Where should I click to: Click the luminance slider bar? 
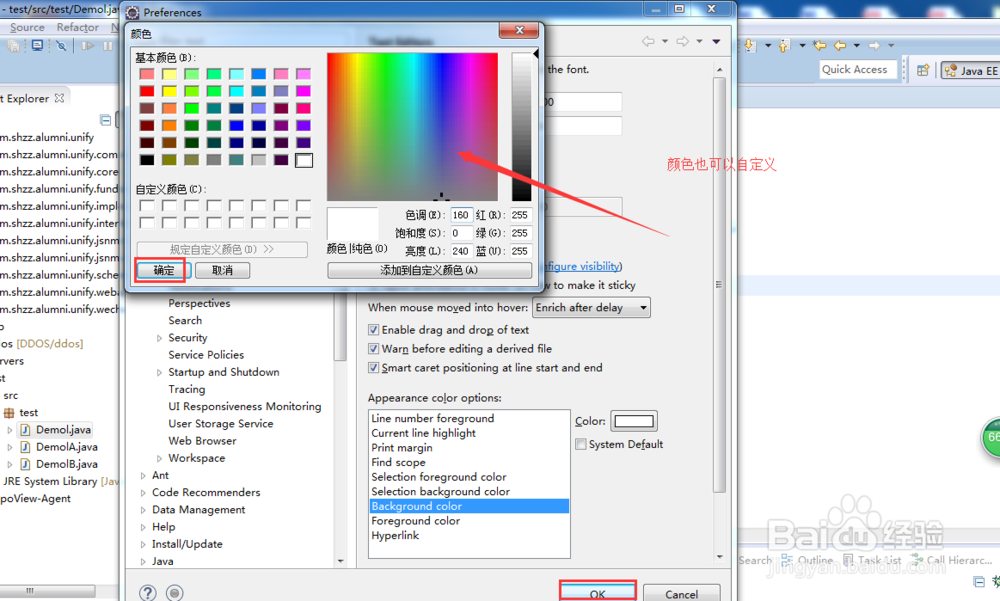coord(521,127)
